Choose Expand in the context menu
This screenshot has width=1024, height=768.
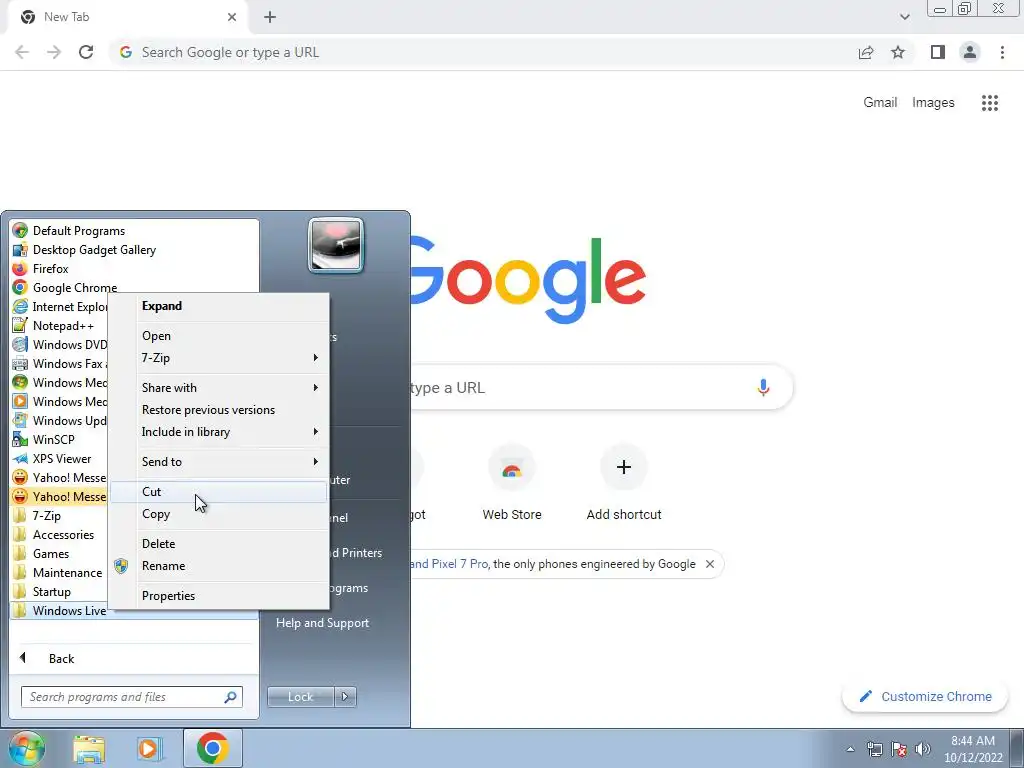tap(219, 306)
